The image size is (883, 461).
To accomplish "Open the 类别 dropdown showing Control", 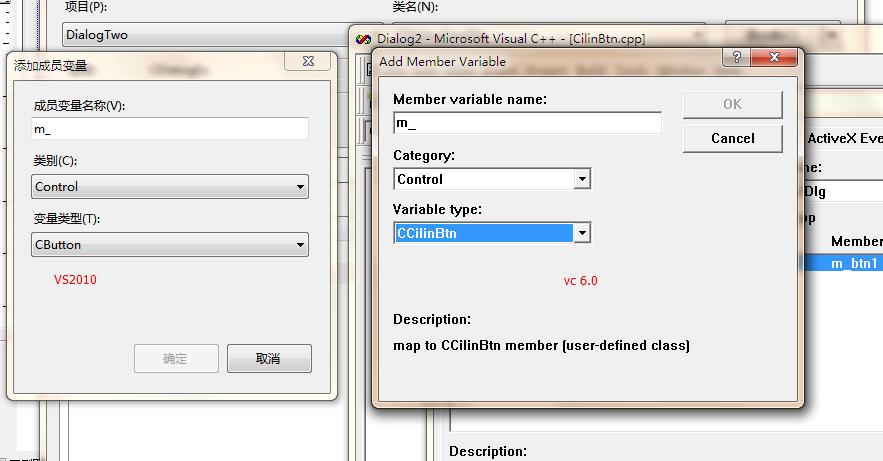I will coord(170,186).
